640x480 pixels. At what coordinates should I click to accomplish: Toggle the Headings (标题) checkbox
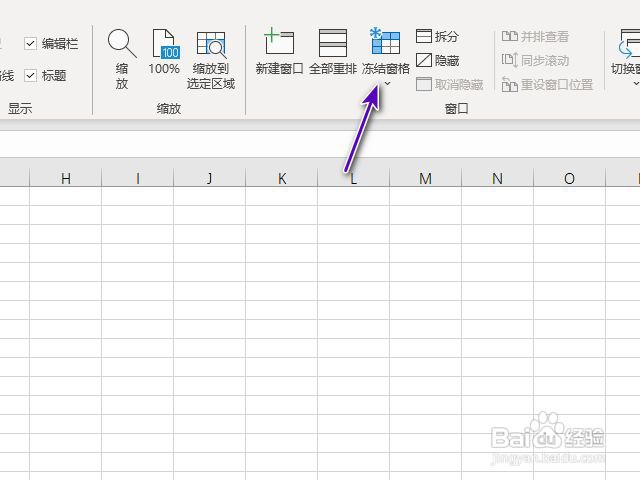(31, 76)
